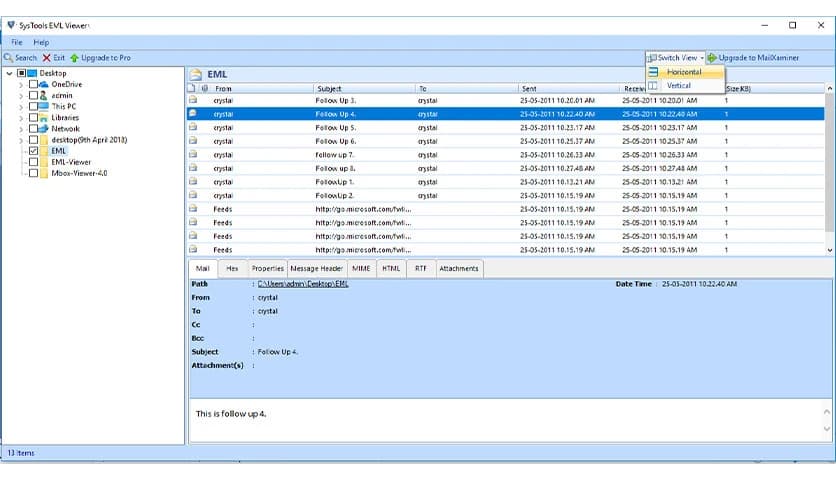
Task: Click the Upgrade to MailXaminer icon
Action: tap(712, 58)
